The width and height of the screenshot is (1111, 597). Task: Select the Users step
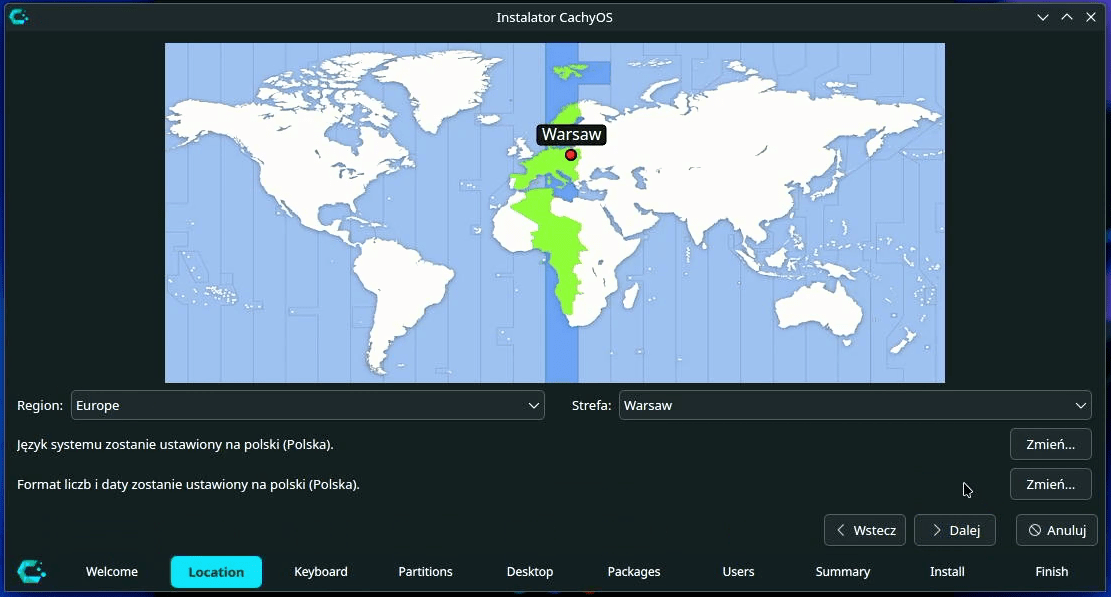click(738, 572)
